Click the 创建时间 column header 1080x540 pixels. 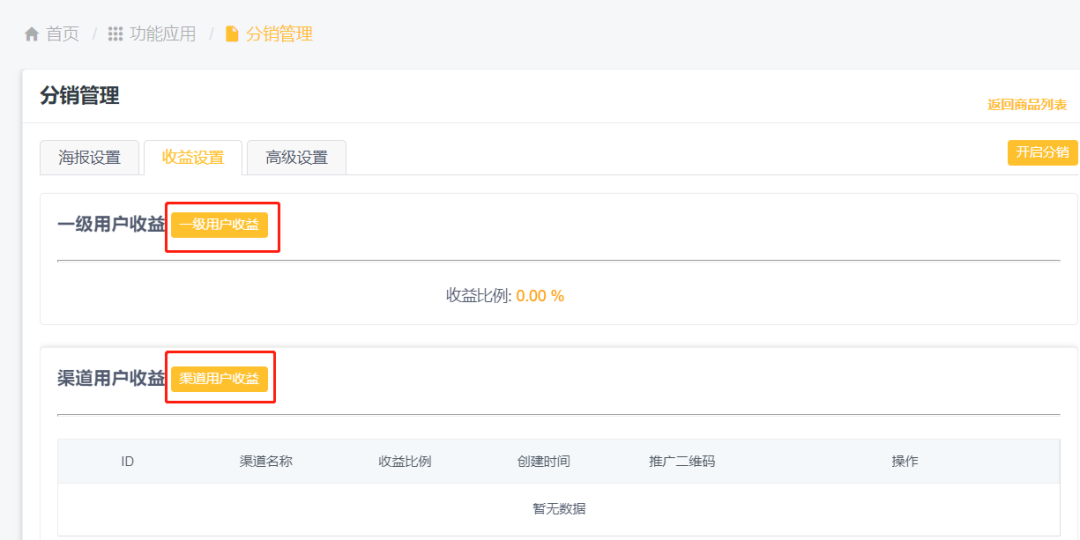click(544, 462)
